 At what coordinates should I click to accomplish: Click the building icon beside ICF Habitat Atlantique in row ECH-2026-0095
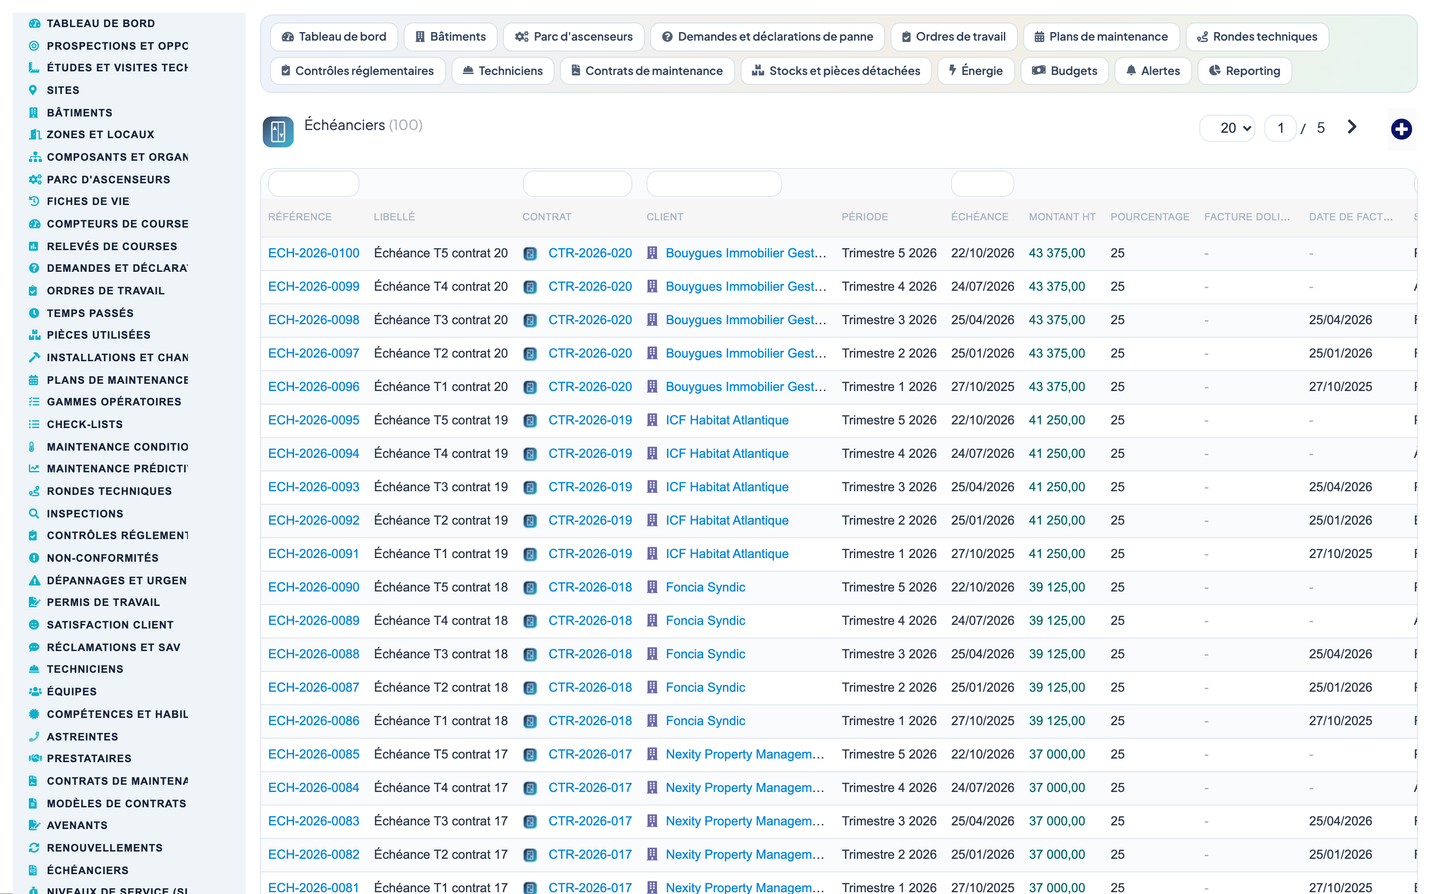pyautogui.click(x=652, y=420)
